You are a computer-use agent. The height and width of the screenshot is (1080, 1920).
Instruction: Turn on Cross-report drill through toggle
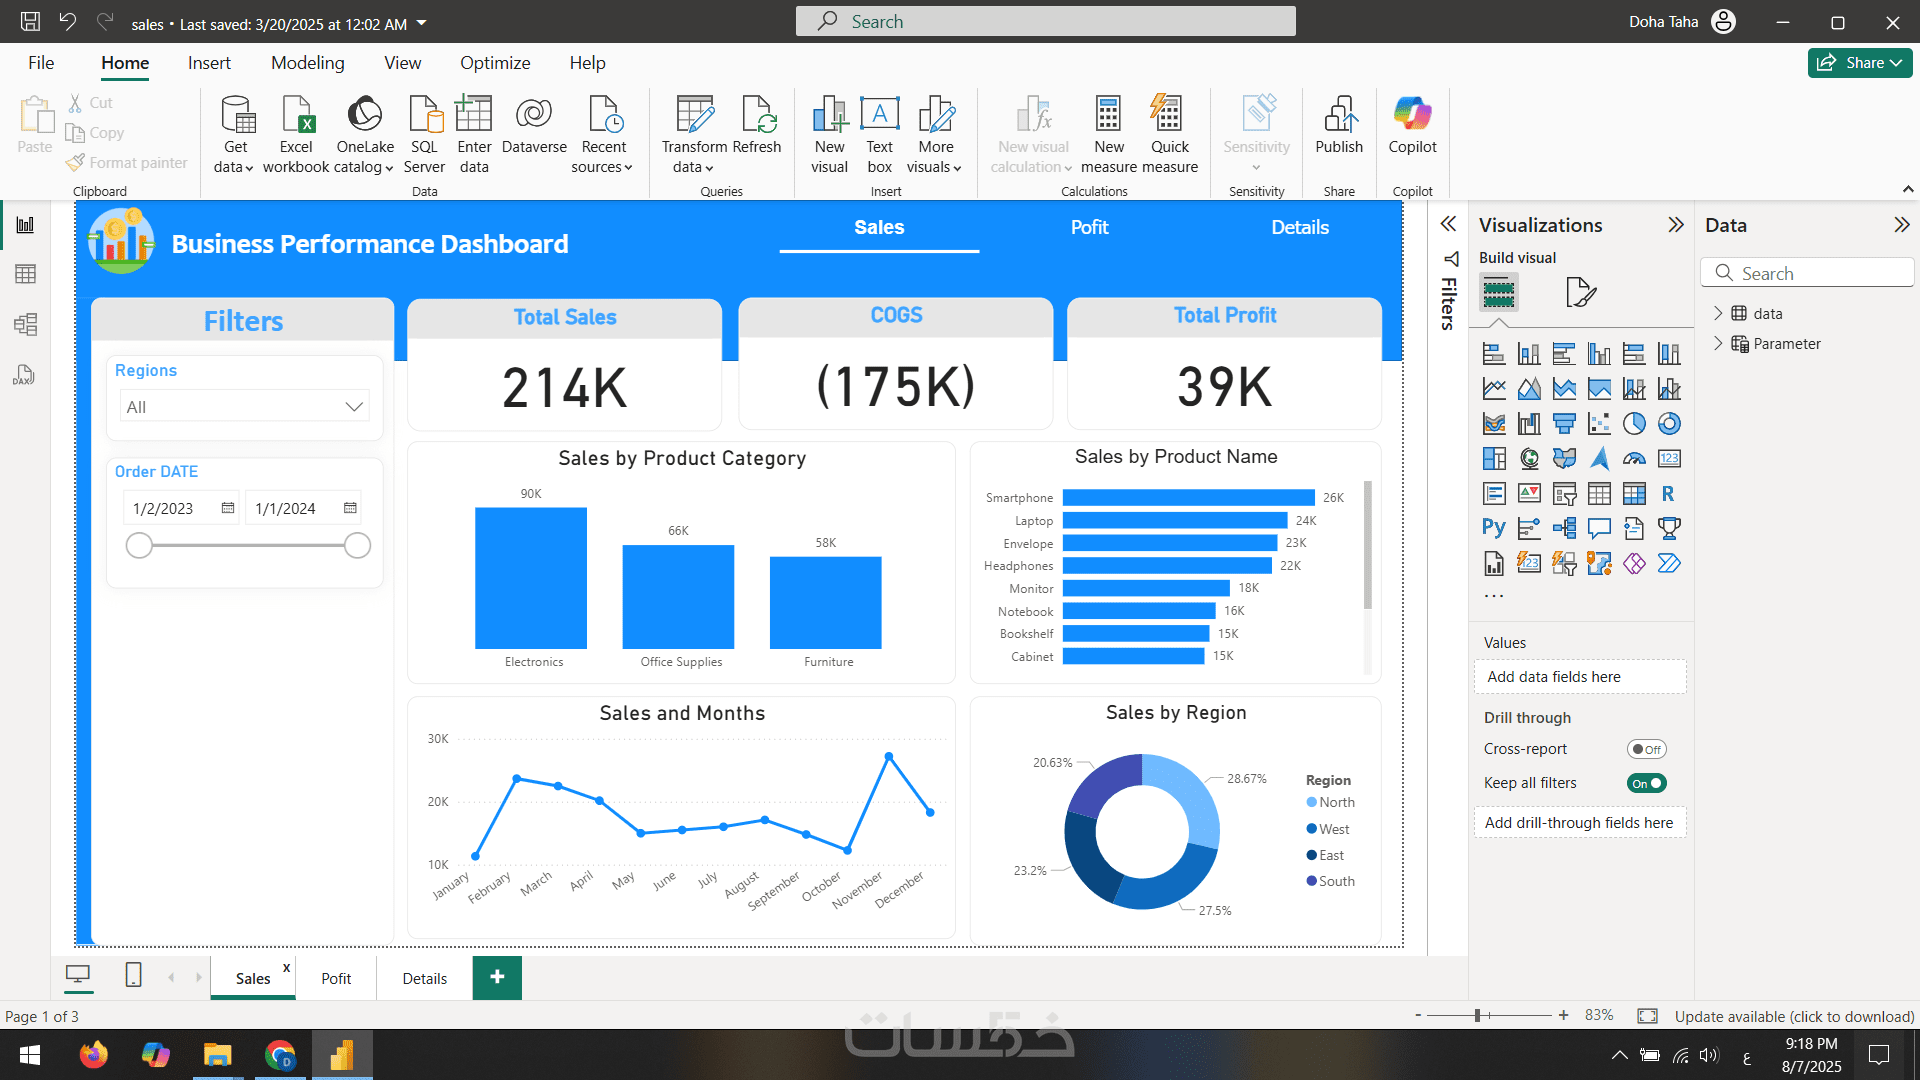click(1646, 749)
